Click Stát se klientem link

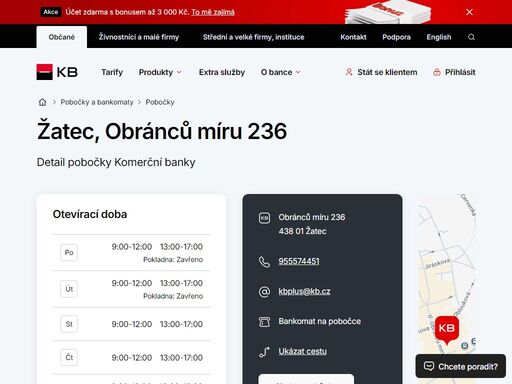[x=387, y=72]
